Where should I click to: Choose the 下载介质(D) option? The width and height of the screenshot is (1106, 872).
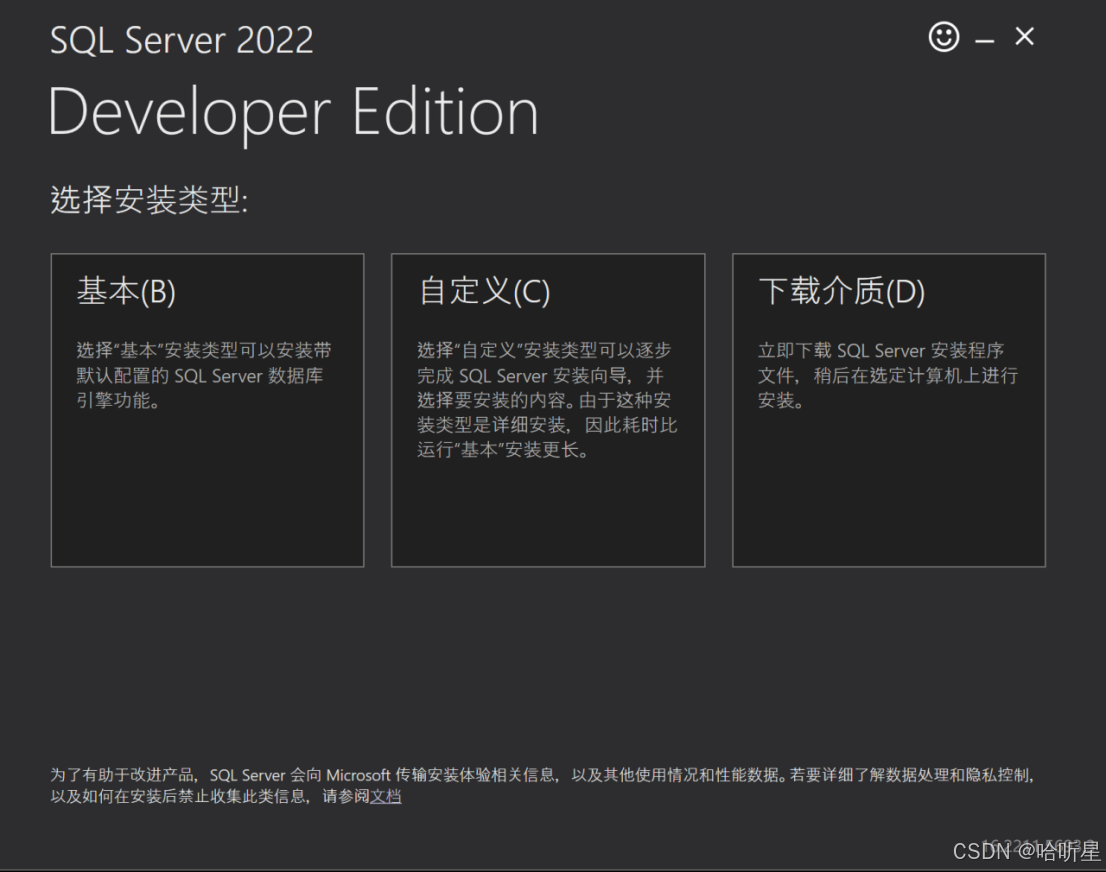[889, 410]
